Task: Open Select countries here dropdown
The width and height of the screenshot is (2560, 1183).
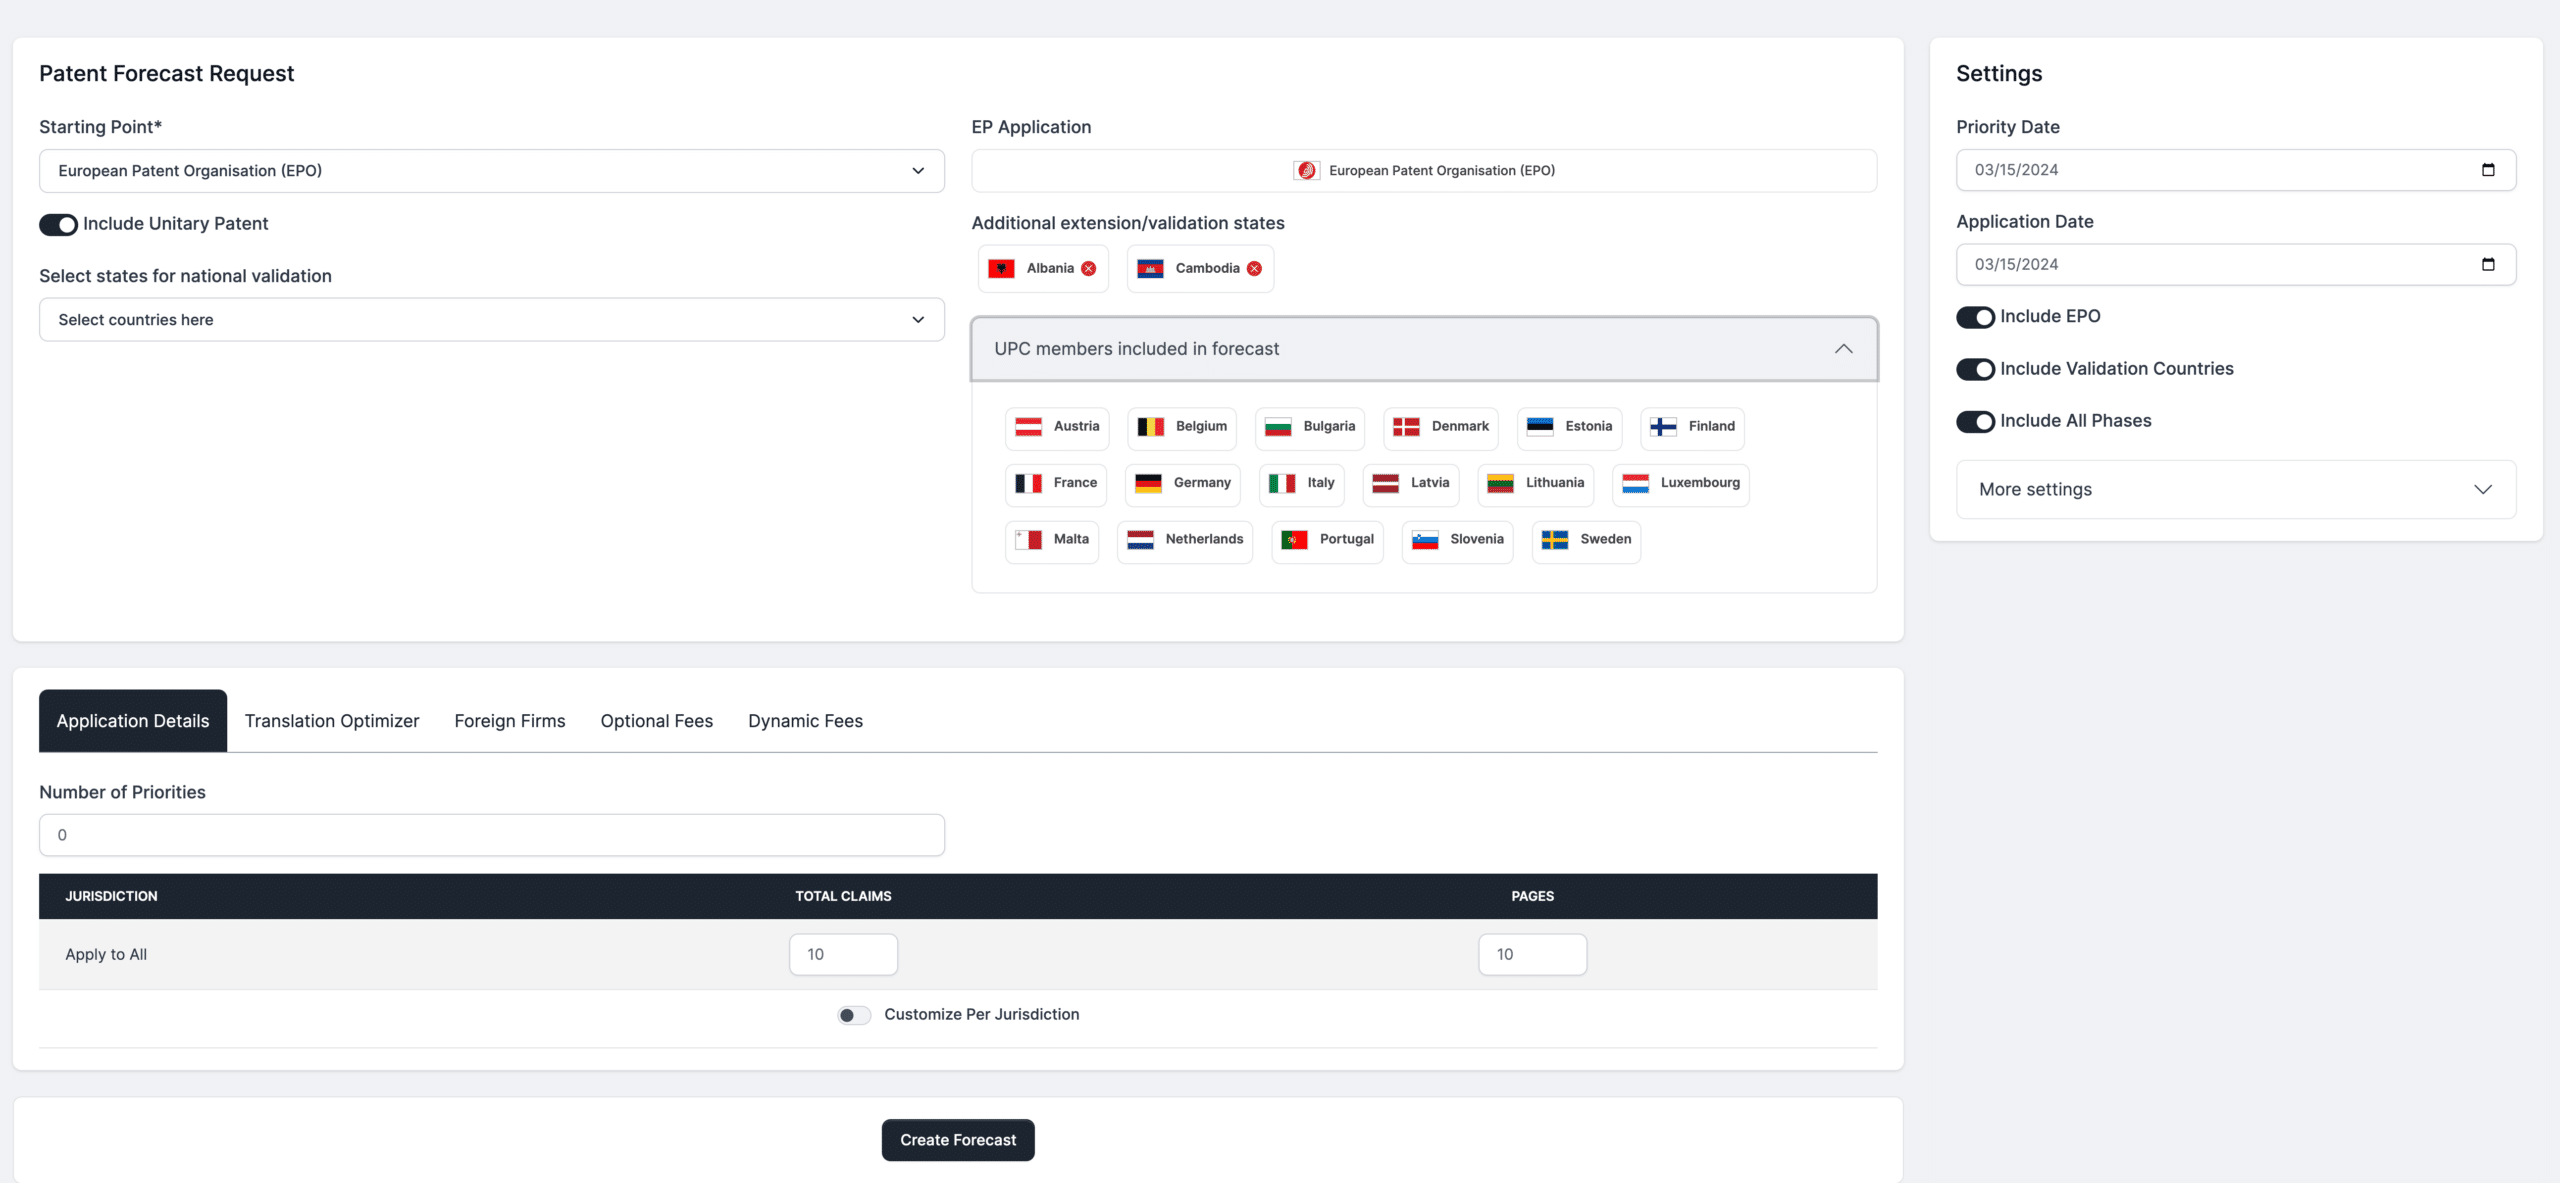Action: pyautogui.click(x=492, y=320)
